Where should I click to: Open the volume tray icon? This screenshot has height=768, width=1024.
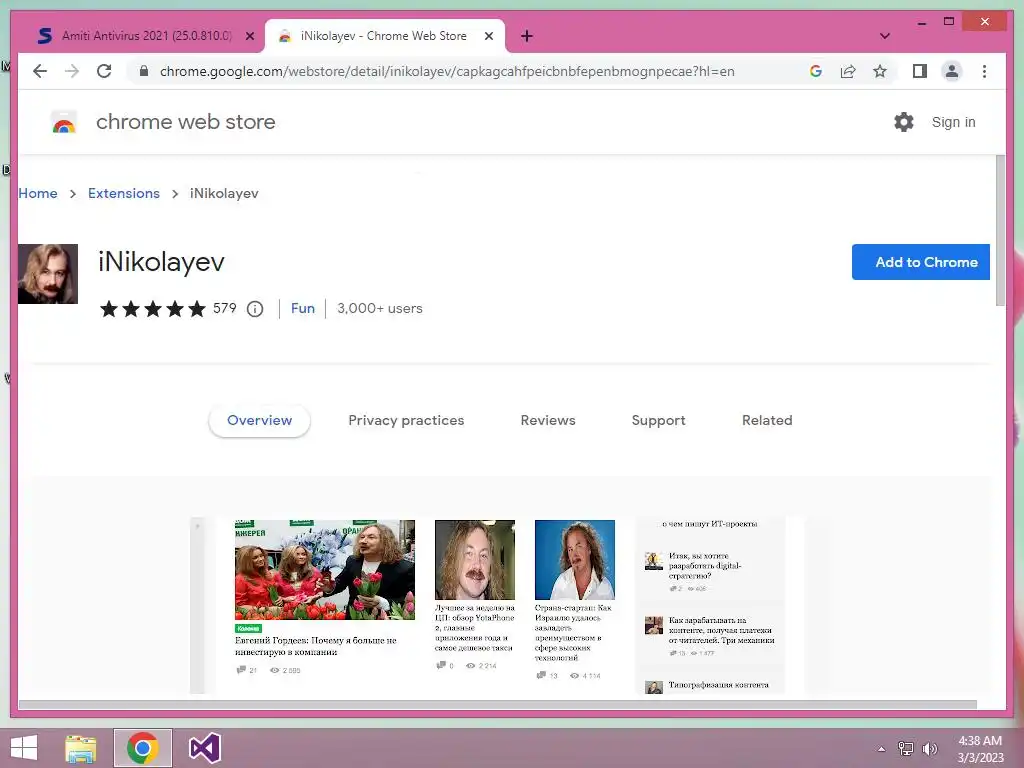pyautogui.click(x=929, y=749)
